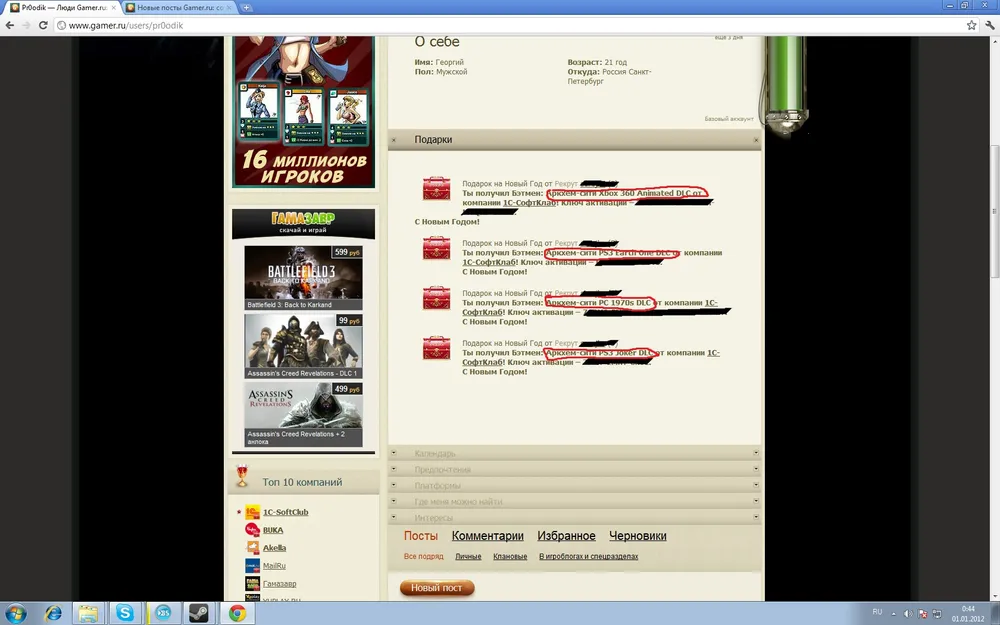Screen dimensions: 1000x625
Task: Click the Гамазавр скачай и играй banner
Action: (304, 223)
